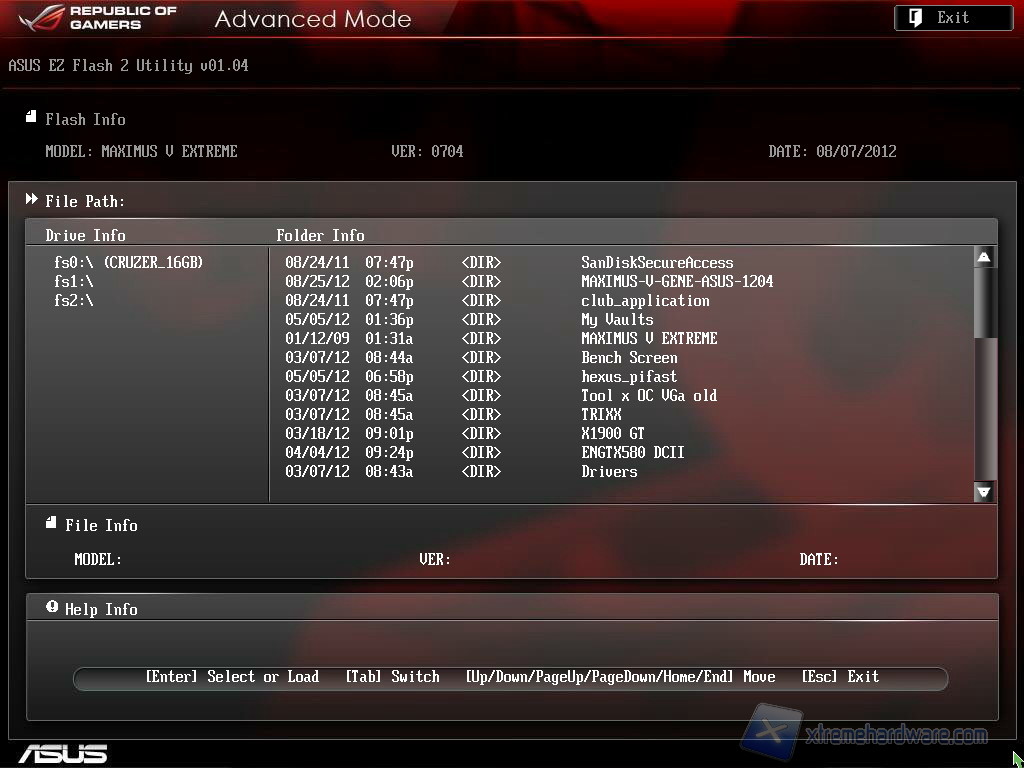
Task: Select the fs2:\ drive
Action: click(74, 300)
